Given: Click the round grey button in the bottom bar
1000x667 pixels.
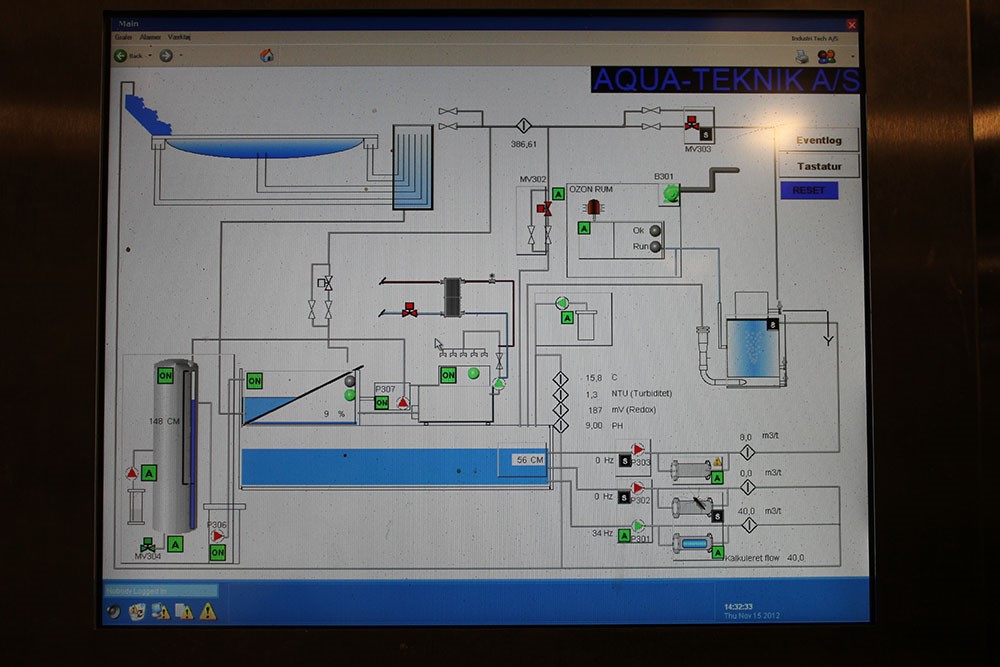Looking at the screenshot, I should click(x=114, y=612).
